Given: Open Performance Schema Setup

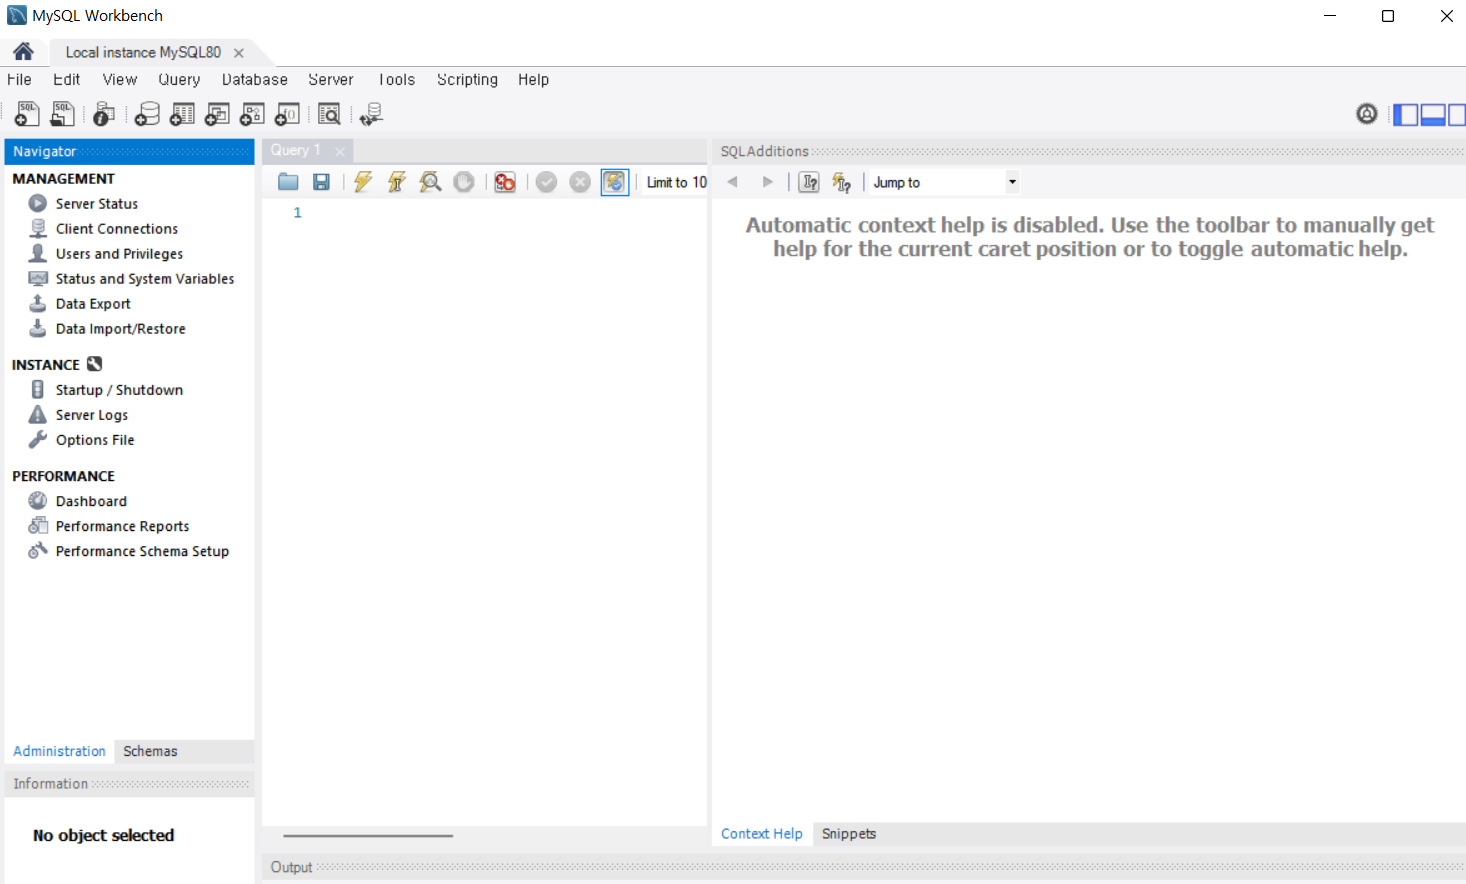Looking at the screenshot, I should [x=142, y=551].
